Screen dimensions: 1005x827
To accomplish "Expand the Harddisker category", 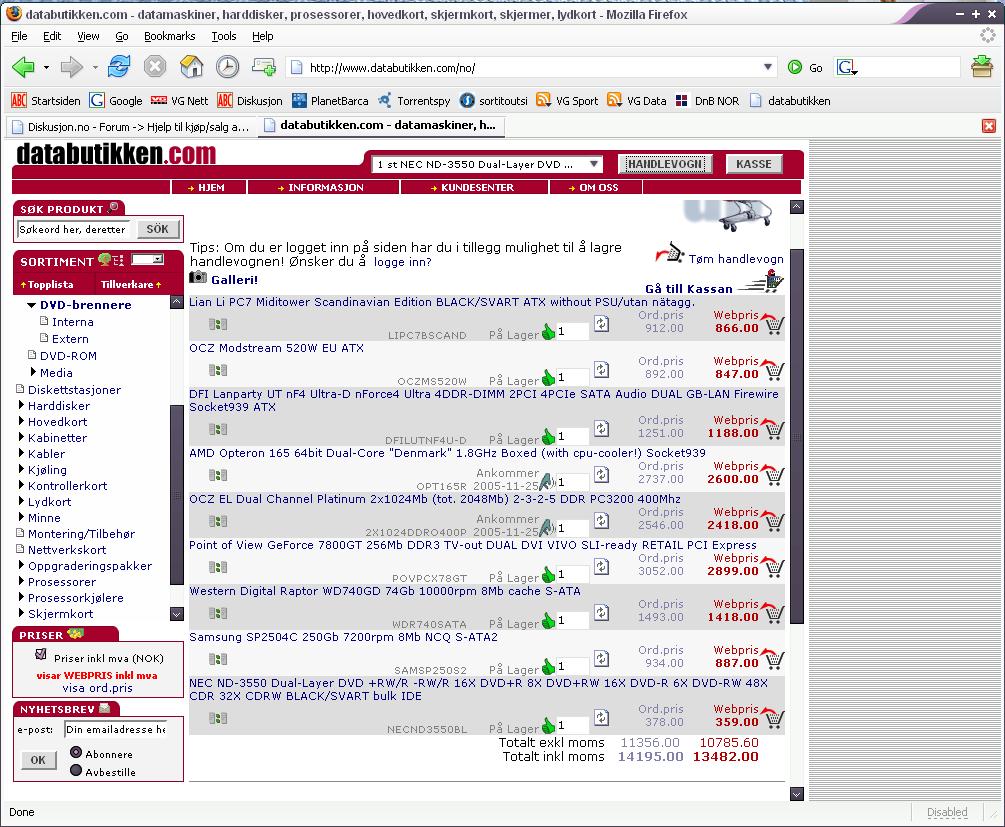I will coord(21,405).
